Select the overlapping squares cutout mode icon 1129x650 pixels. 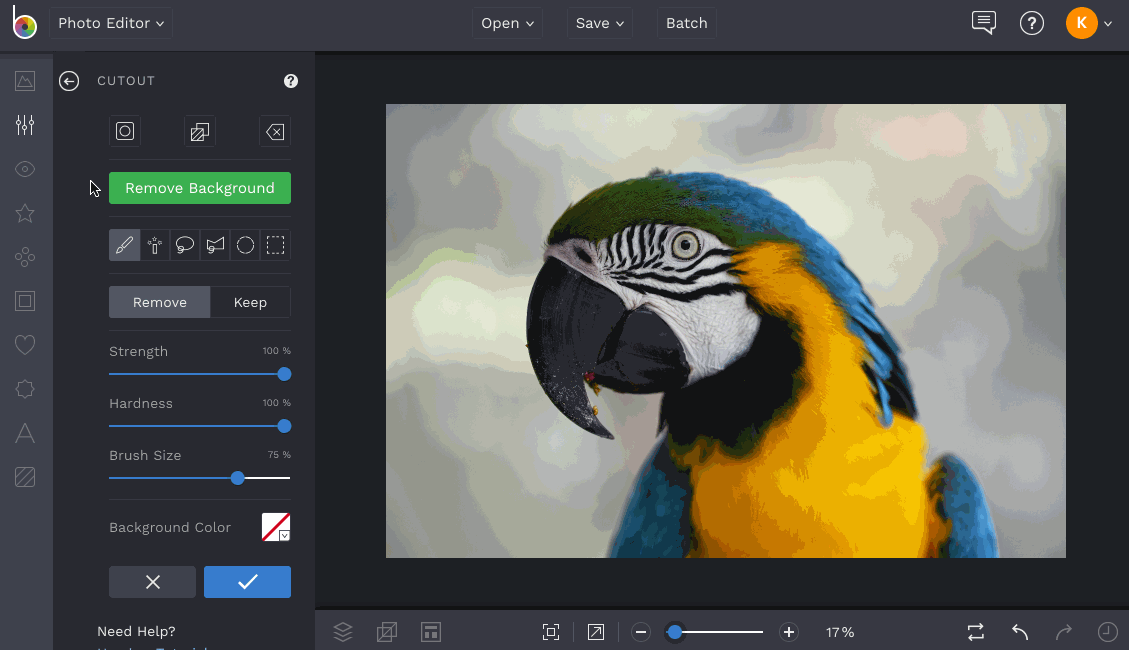[199, 132]
